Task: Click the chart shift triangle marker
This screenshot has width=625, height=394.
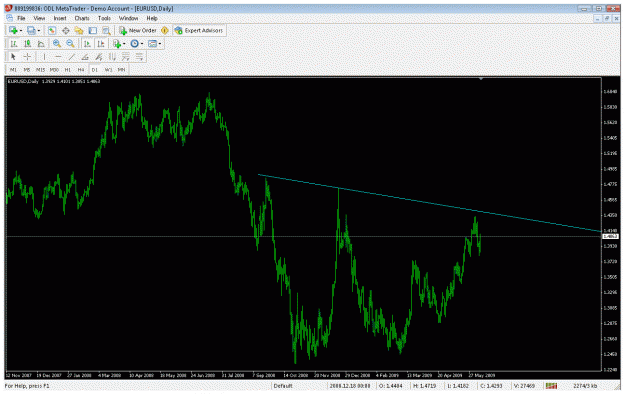Action: 481,79
